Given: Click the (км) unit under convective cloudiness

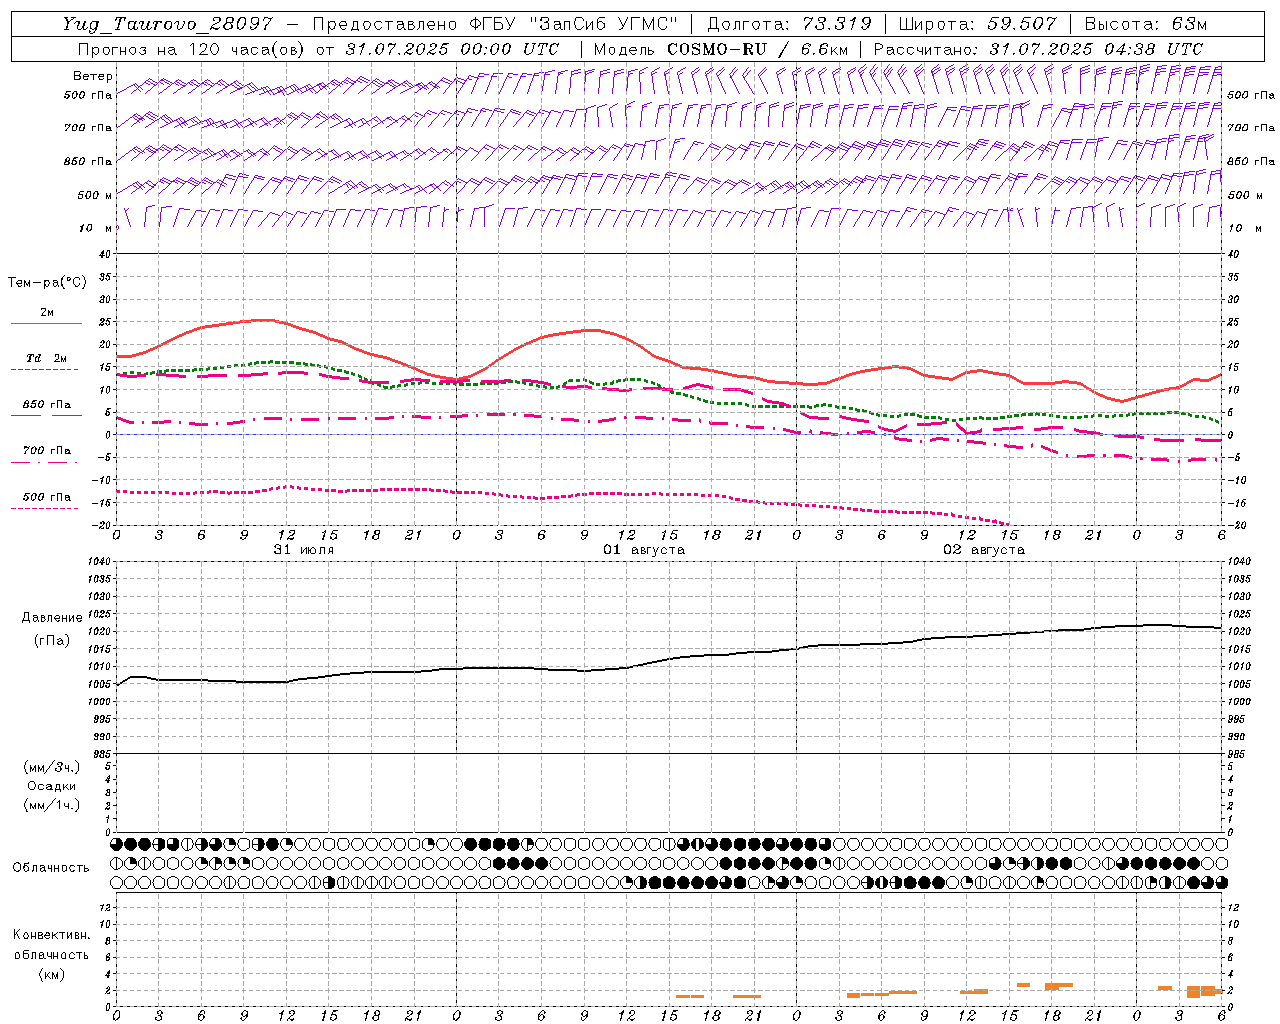Looking at the screenshot, I should coord(52,974).
